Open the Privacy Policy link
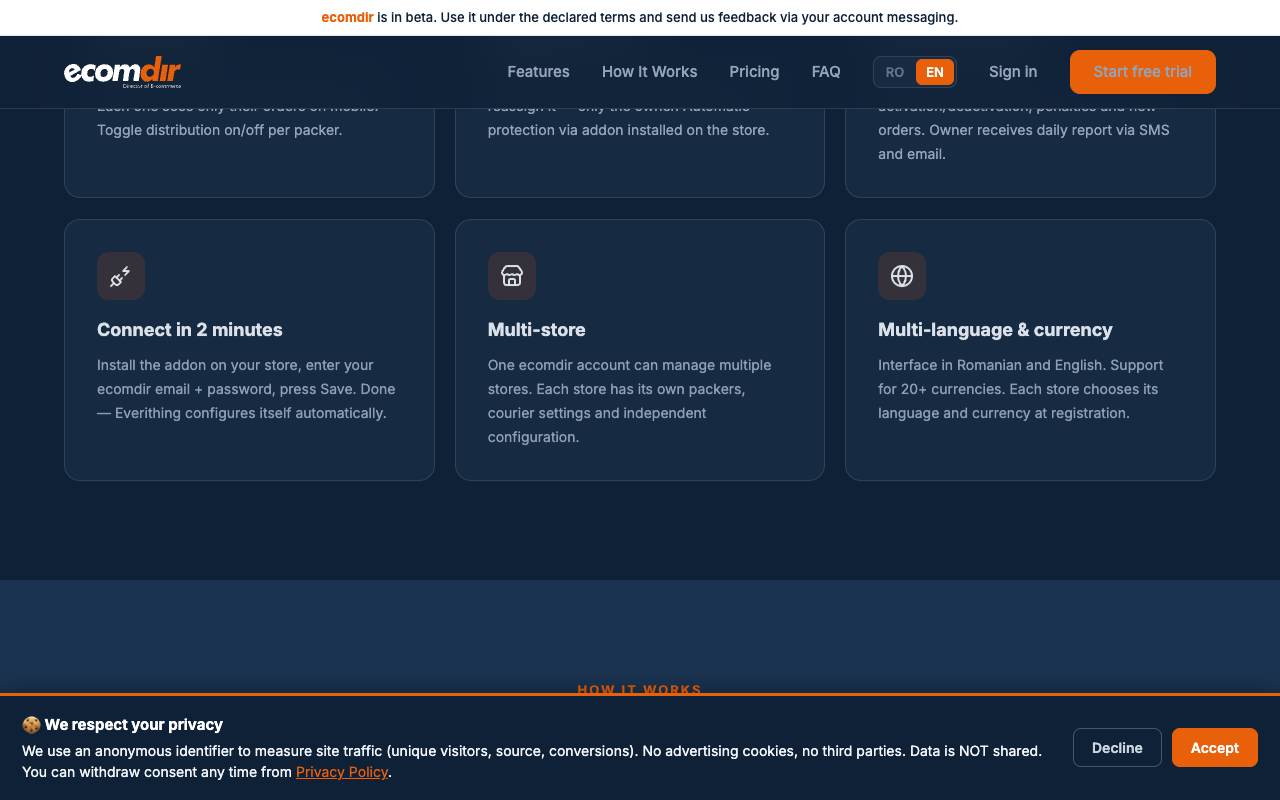Screen dimensions: 1280x800 coord(342,772)
